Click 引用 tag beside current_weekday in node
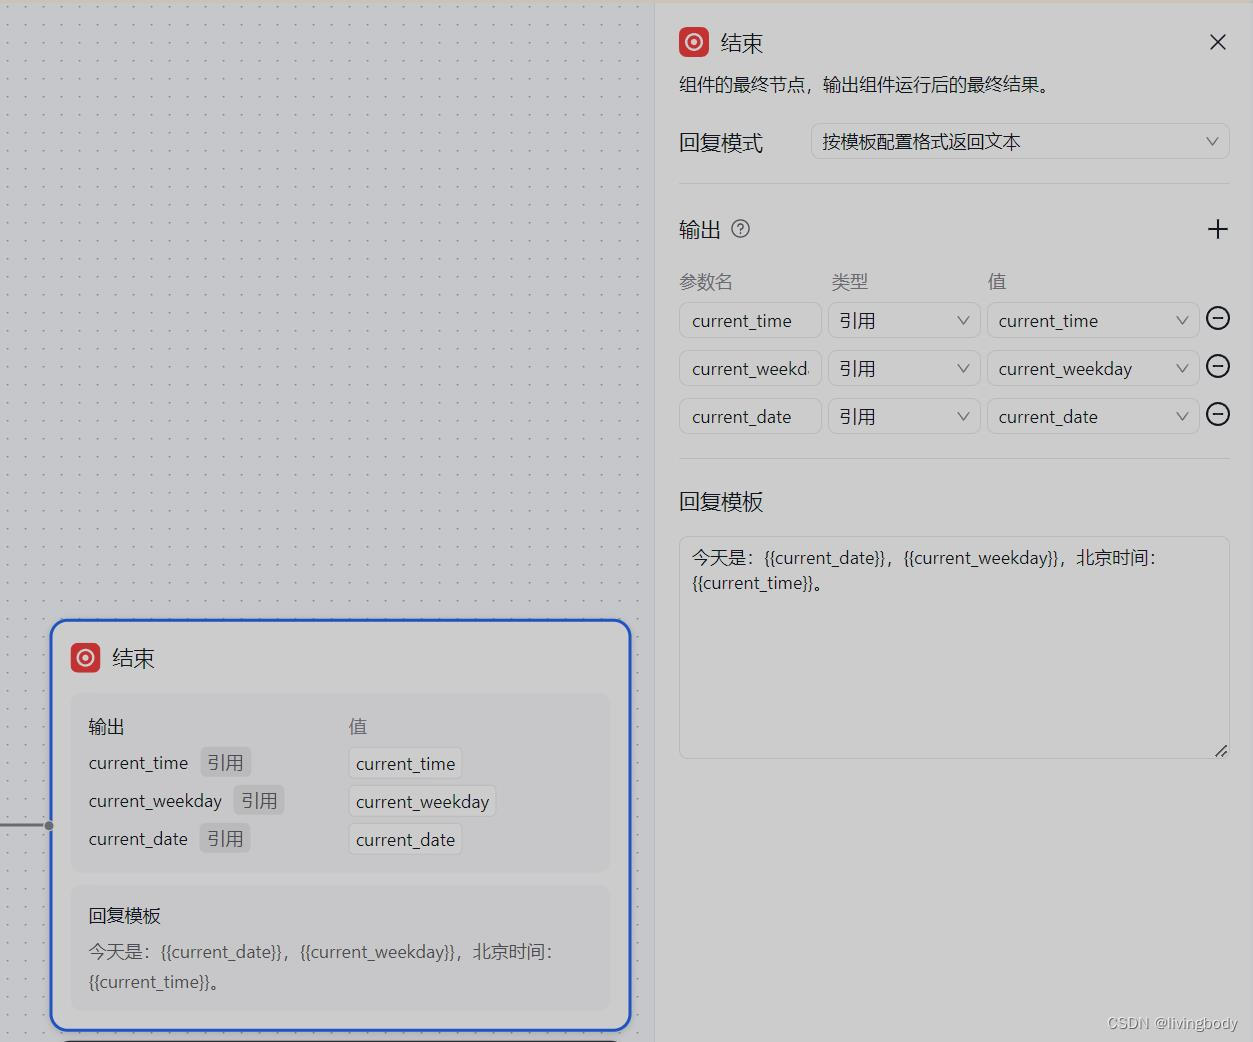 coord(259,801)
